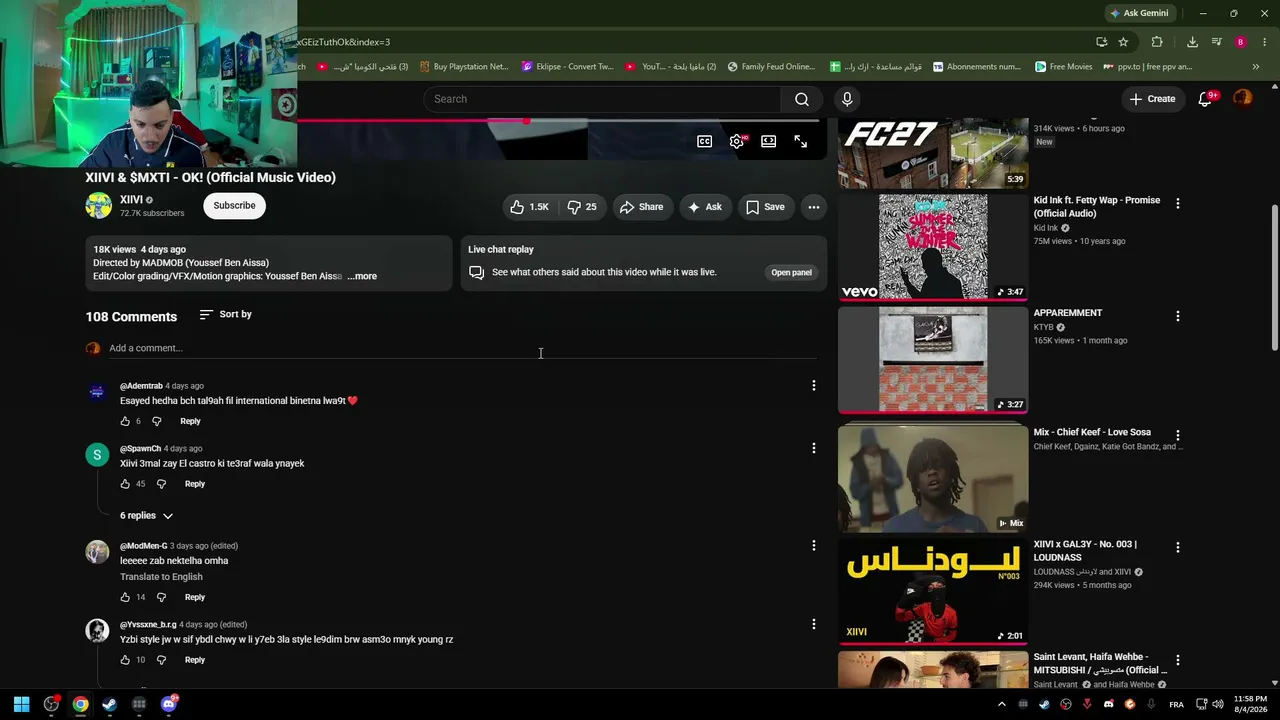Open Buy Playstation Net bookmark
The height and width of the screenshot is (720, 1280).
[464, 67]
